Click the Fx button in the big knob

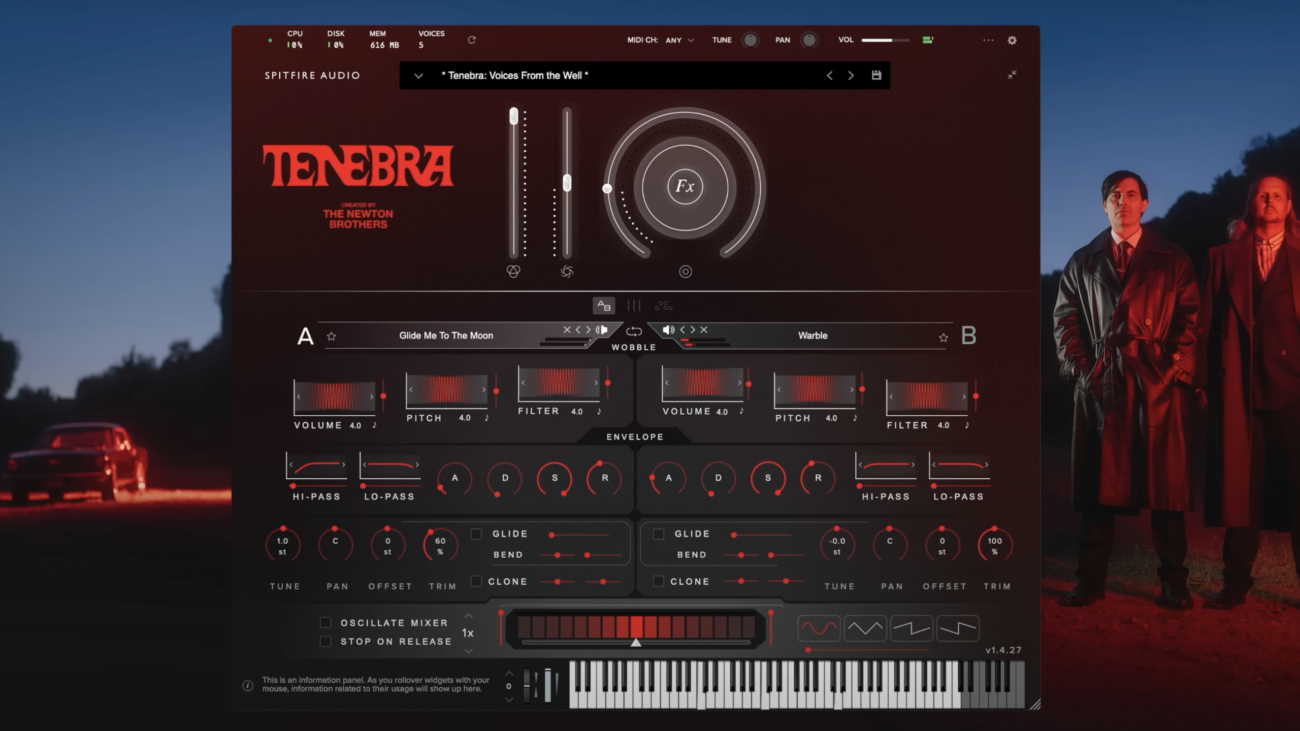click(x=684, y=186)
